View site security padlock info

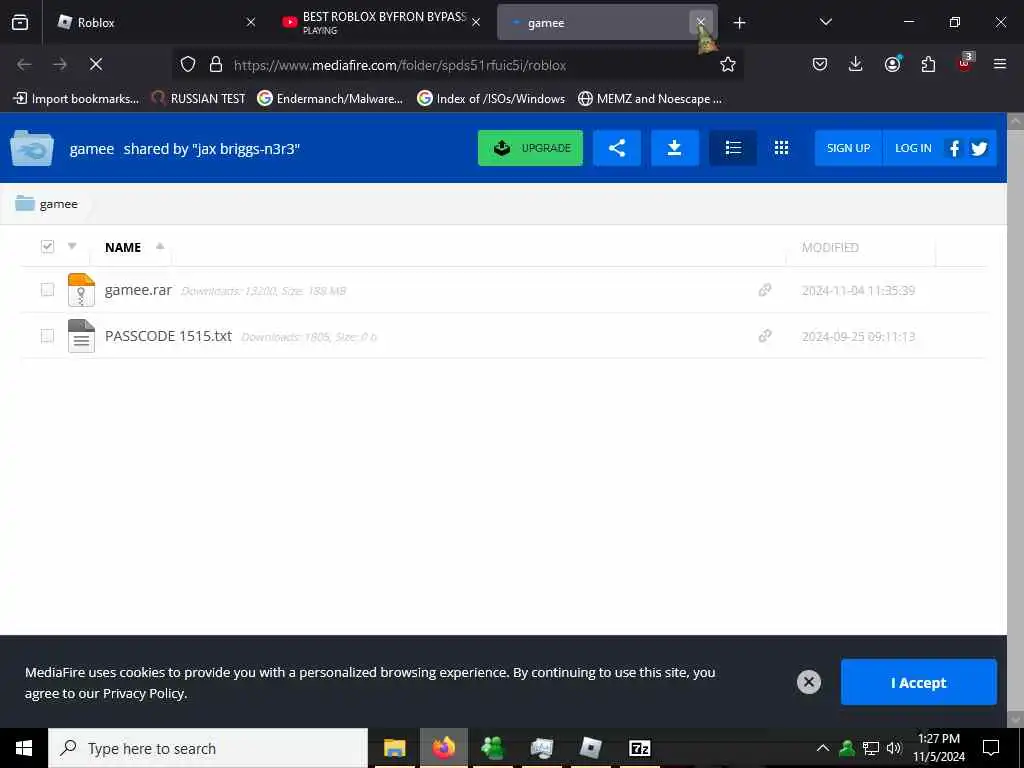click(x=216, y=64)
